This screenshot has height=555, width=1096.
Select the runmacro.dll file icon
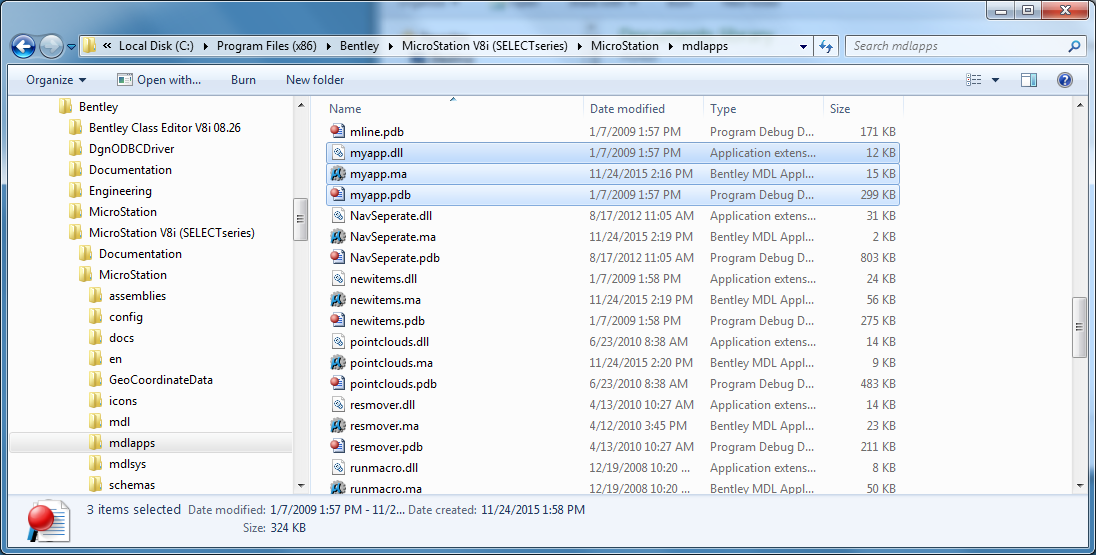click(x=338, y=467)
